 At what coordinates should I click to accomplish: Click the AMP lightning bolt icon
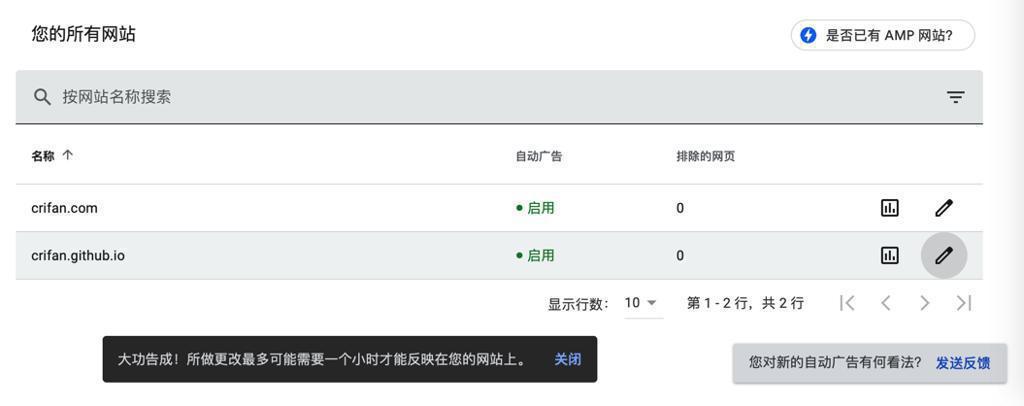point(808,36)
